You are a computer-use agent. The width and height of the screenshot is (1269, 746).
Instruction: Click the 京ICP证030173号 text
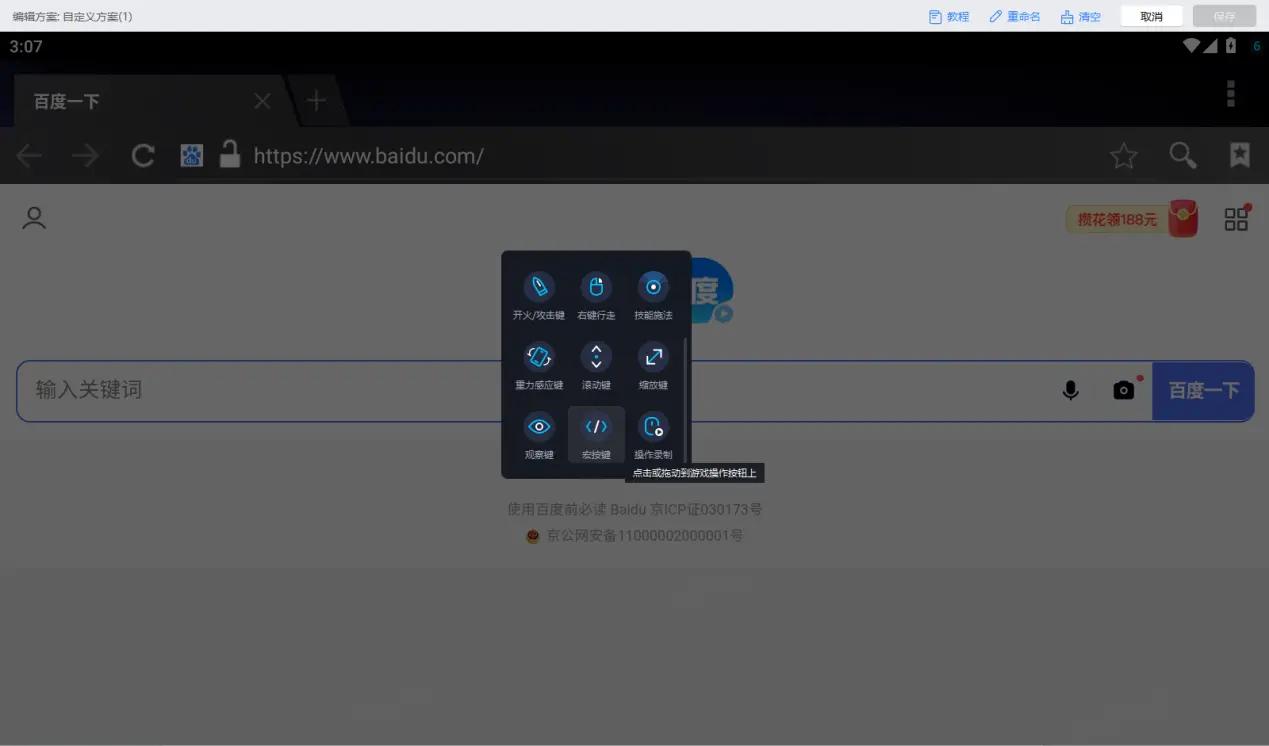point(706,509)
